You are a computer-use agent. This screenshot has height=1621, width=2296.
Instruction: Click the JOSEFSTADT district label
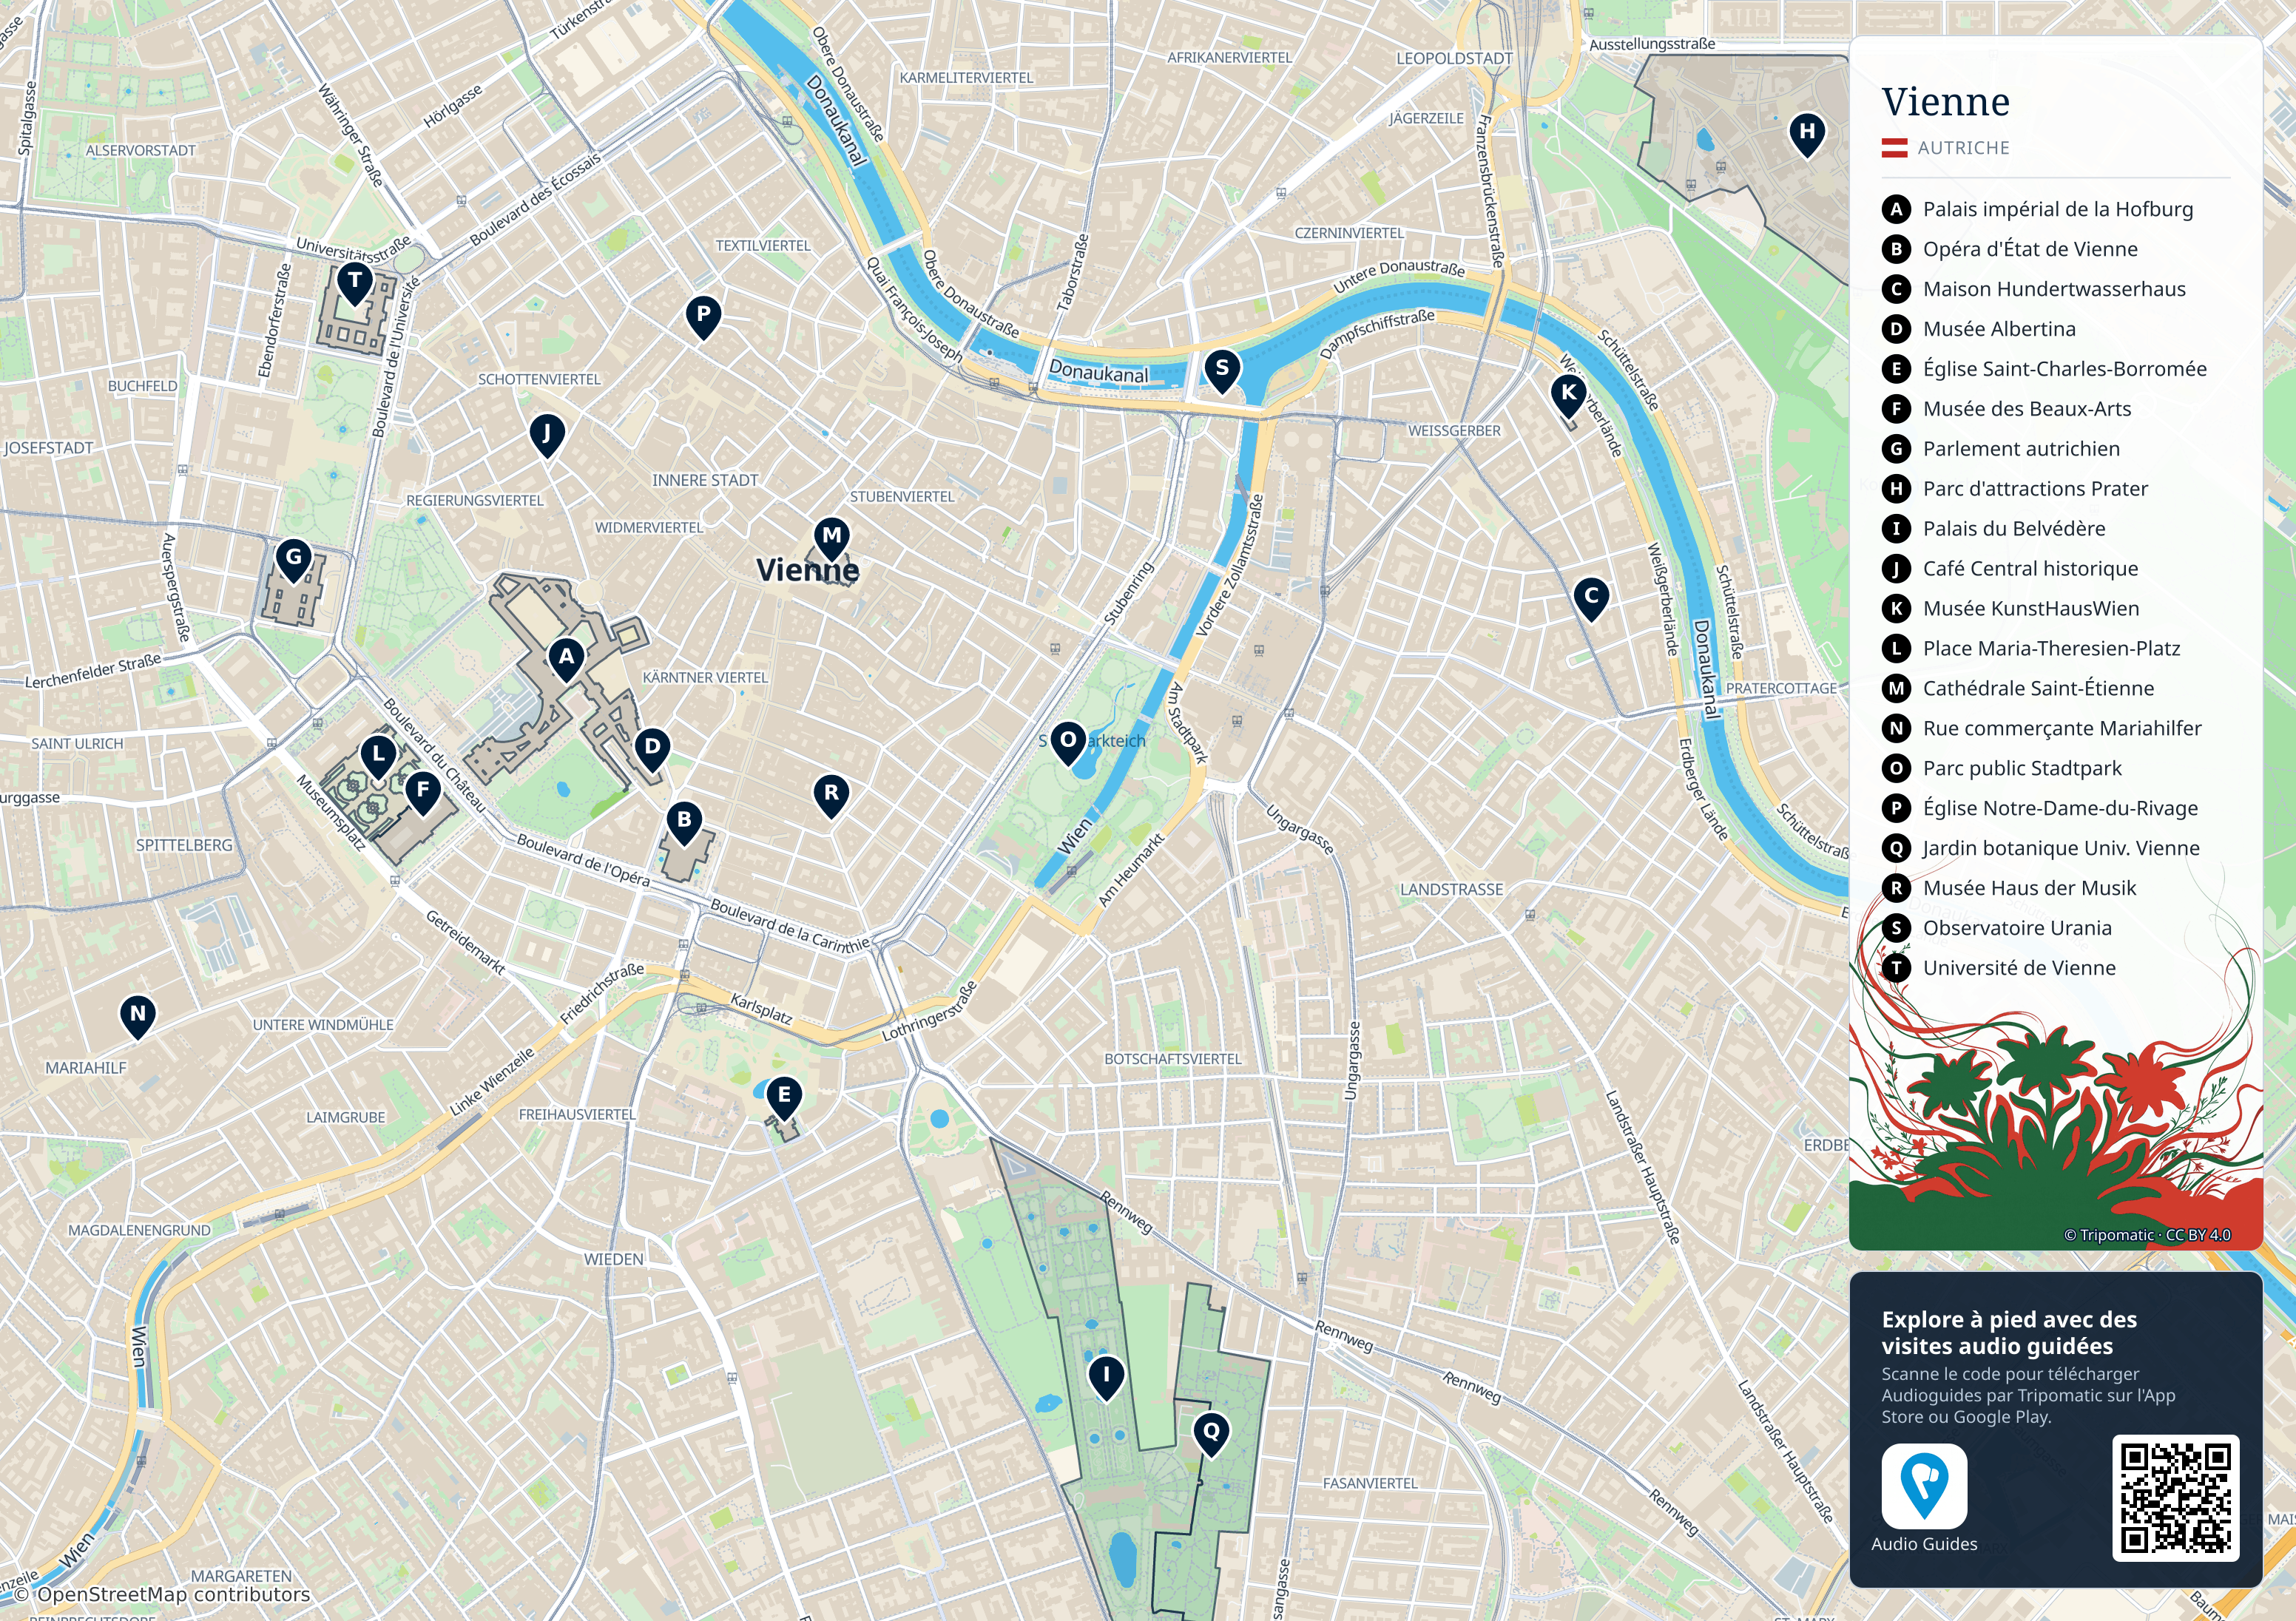48,448
